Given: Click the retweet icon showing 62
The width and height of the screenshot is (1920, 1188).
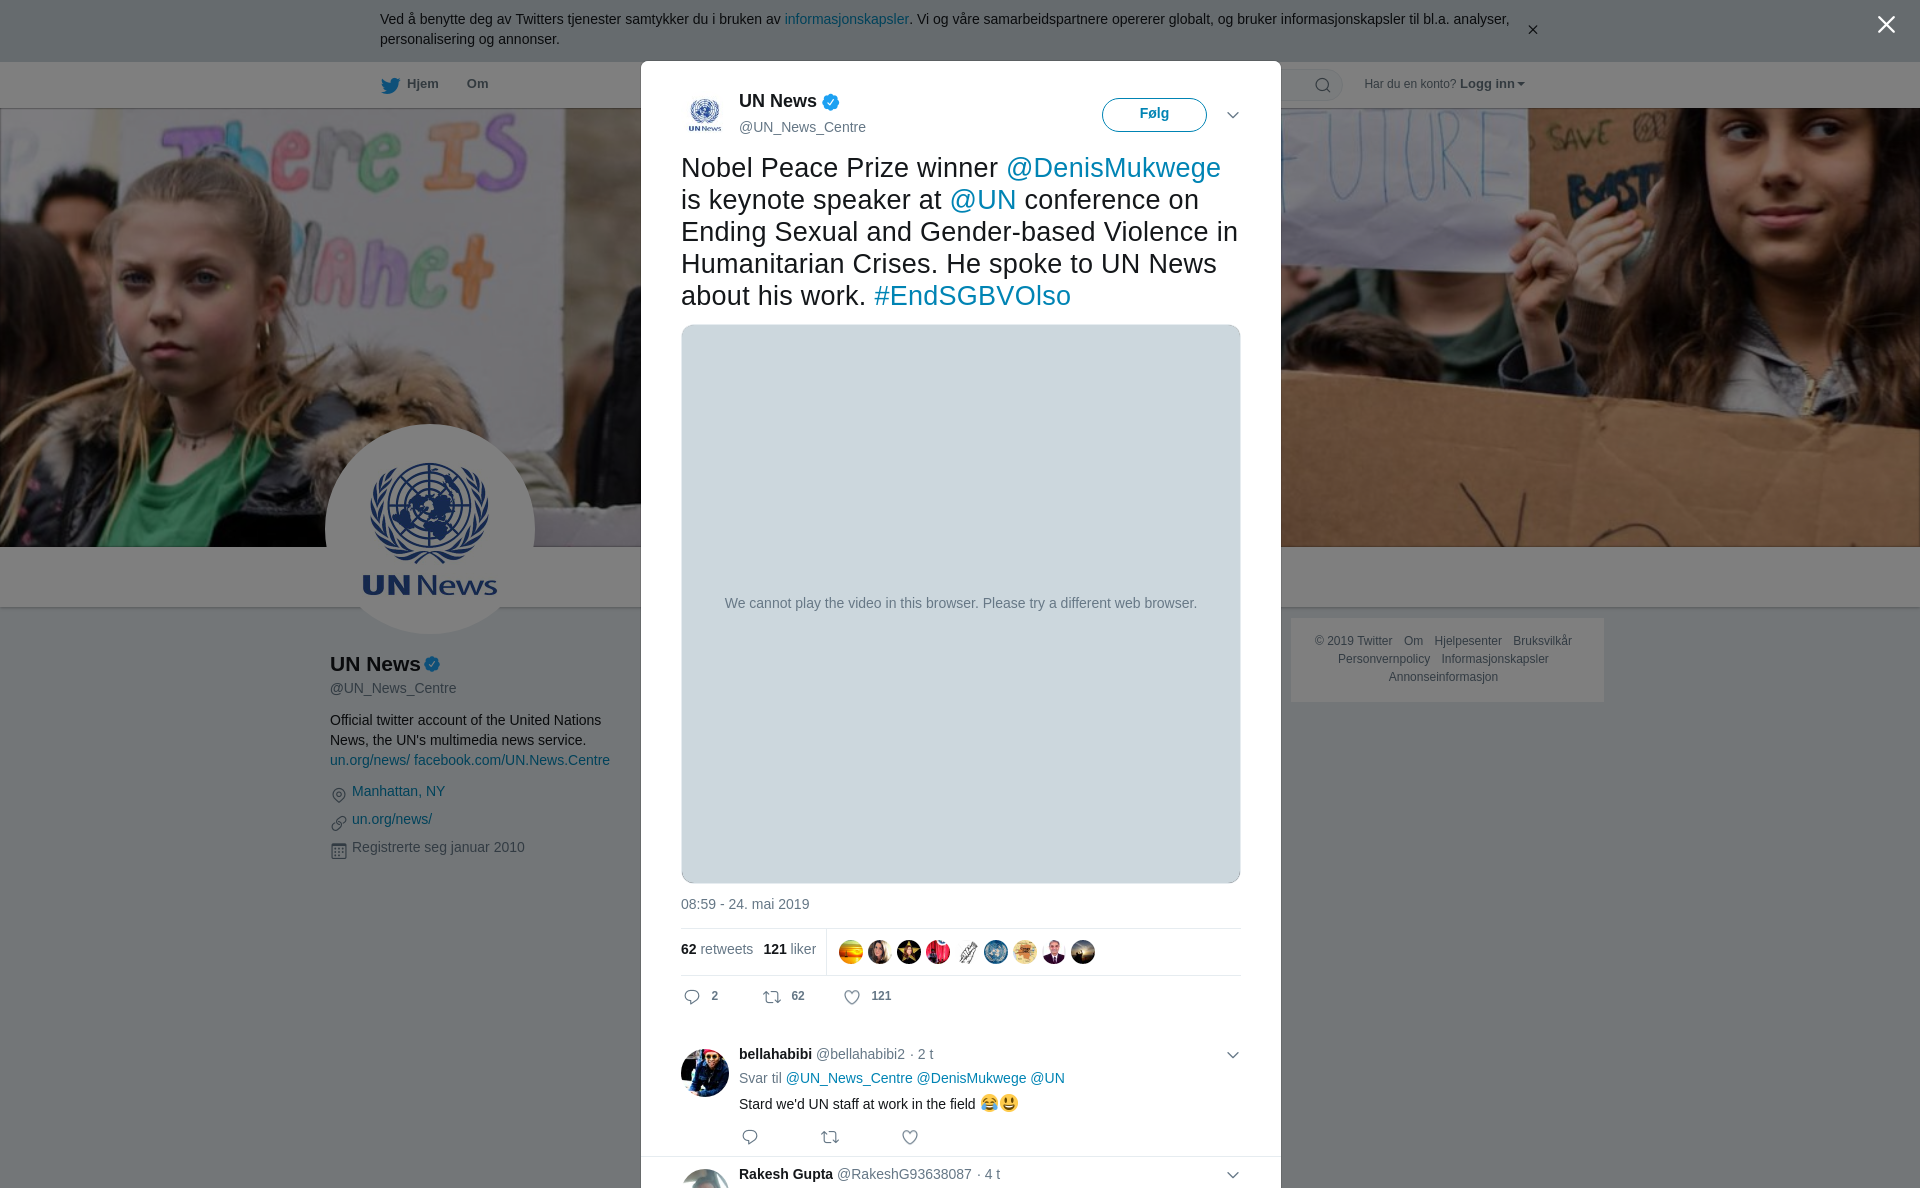Looking at the screenshot, I should click(x=772, y=997).
